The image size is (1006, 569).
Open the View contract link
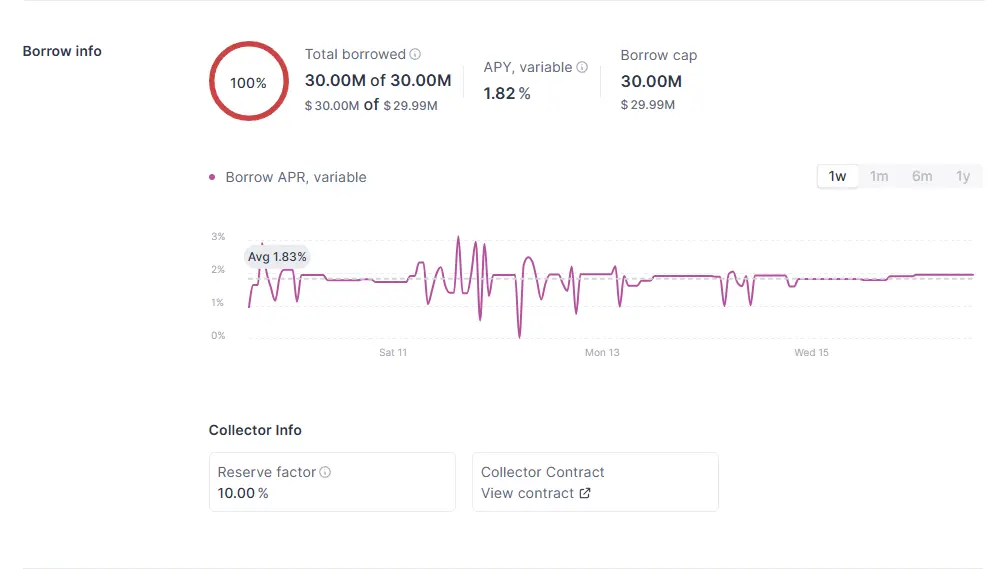click(x=527, y=493)
